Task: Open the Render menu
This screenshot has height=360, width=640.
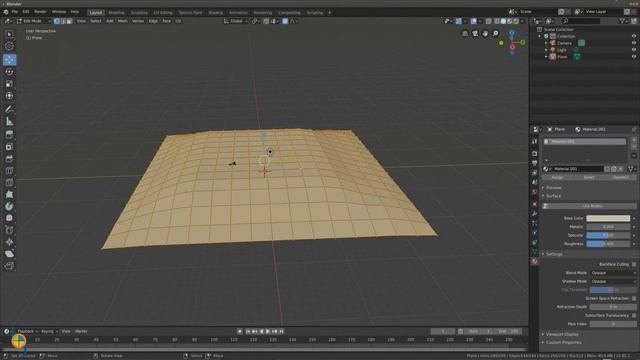Action: tap(40, 12)
